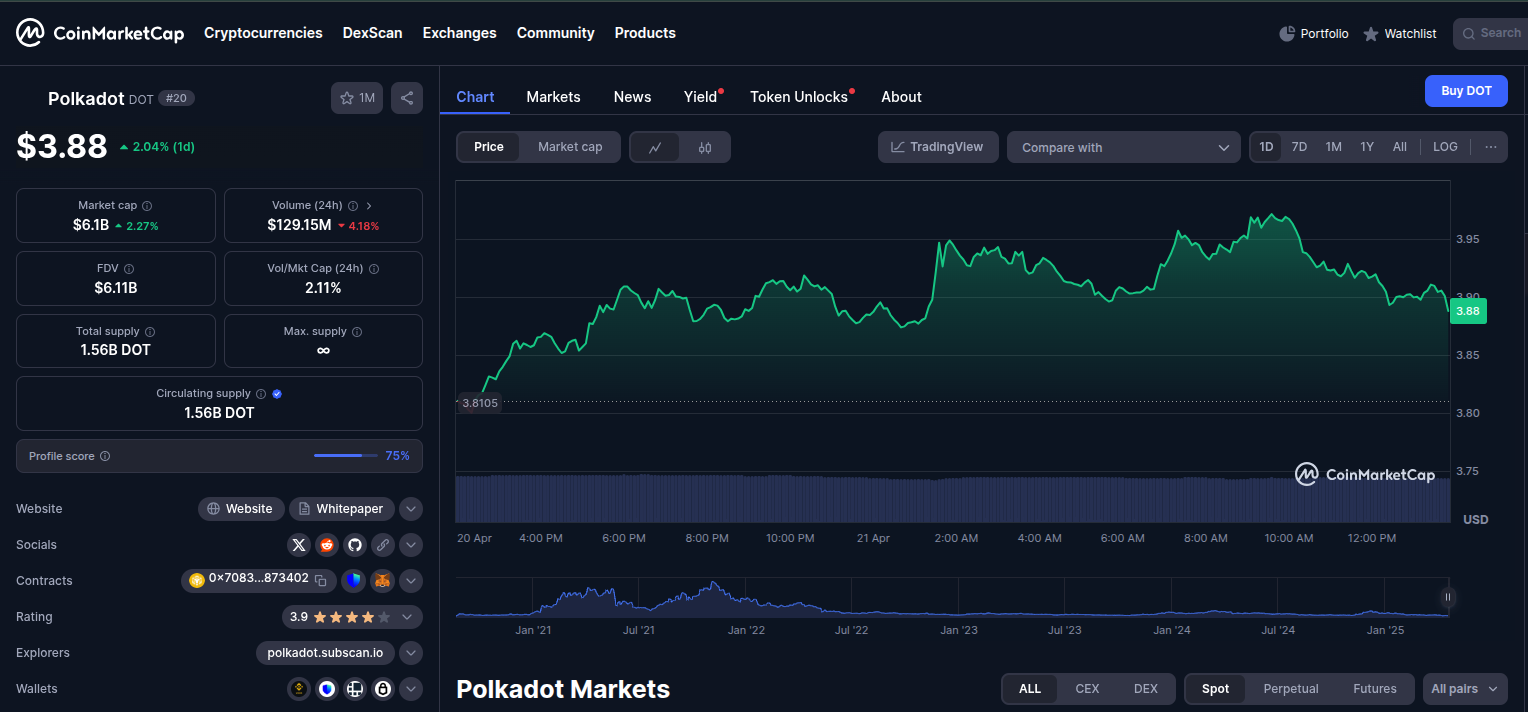
Task: Set chart range to All
Action: click(x=1400, y=147)
